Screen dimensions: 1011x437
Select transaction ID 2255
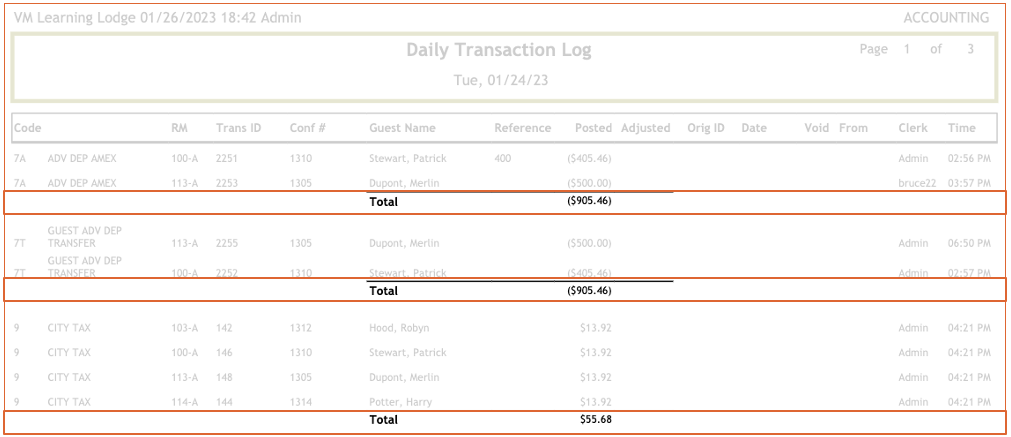tap(228, 243)
